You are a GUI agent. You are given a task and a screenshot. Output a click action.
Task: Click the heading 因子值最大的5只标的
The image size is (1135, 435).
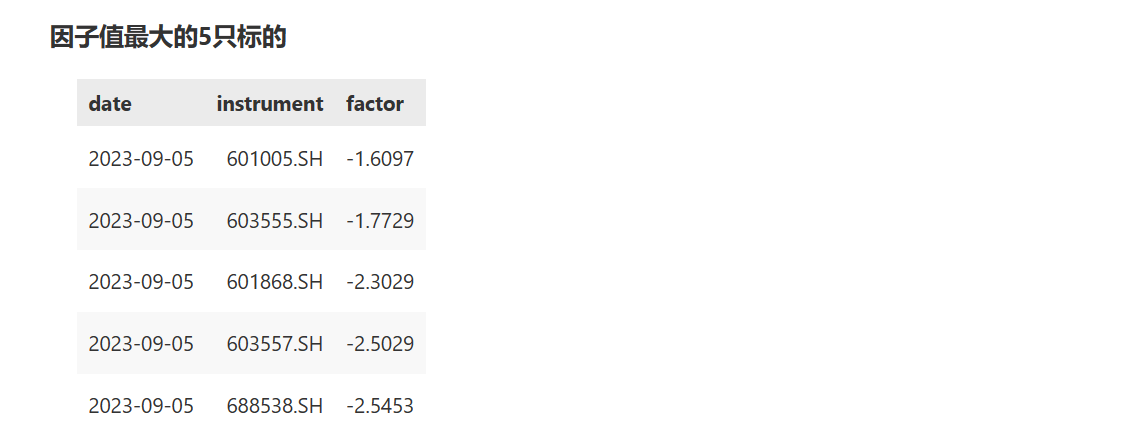tap(168, 38)
